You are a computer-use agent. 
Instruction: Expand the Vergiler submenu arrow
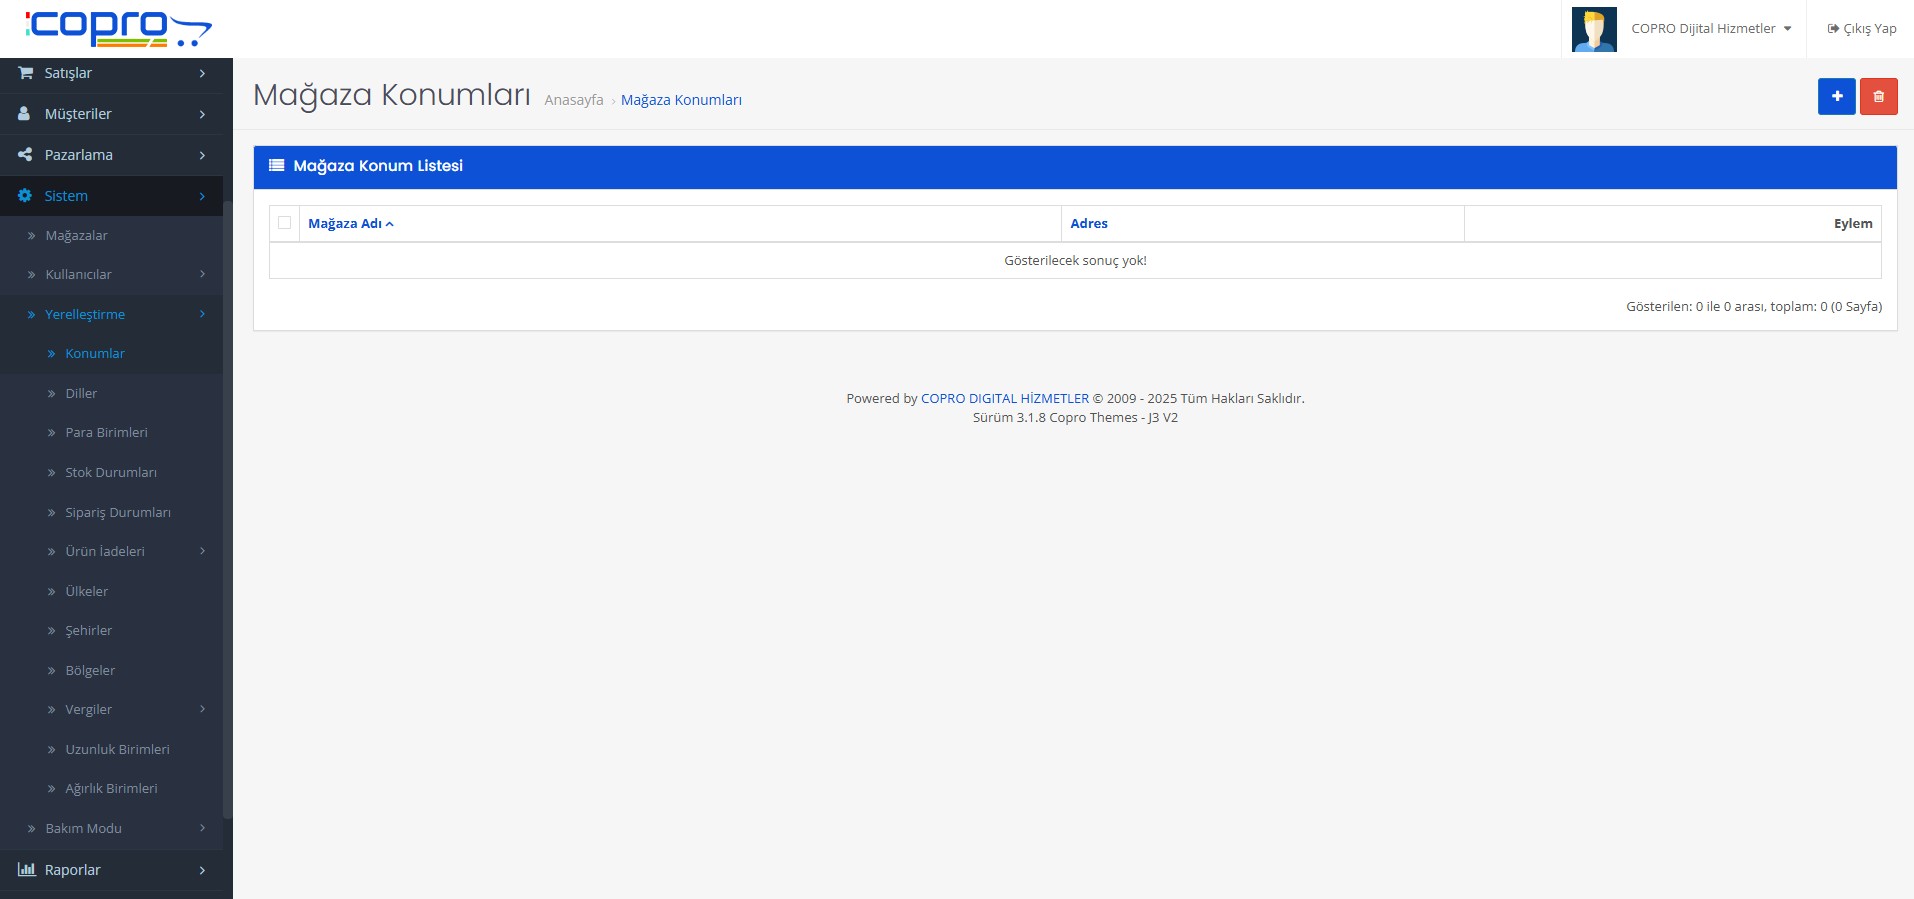(202, 709)
